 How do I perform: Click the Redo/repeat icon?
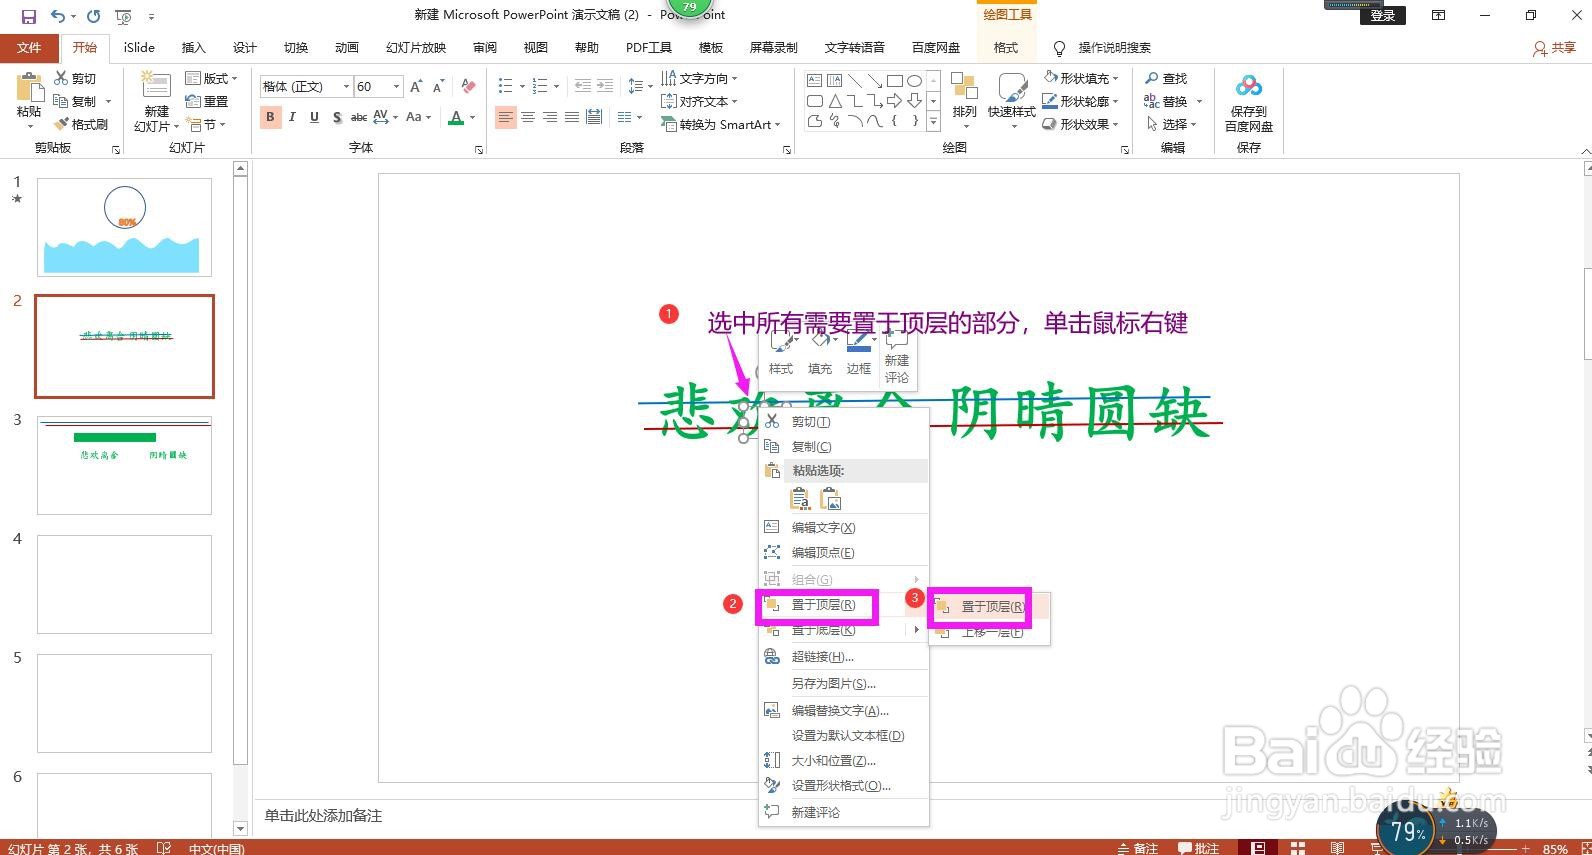(93, 16)
